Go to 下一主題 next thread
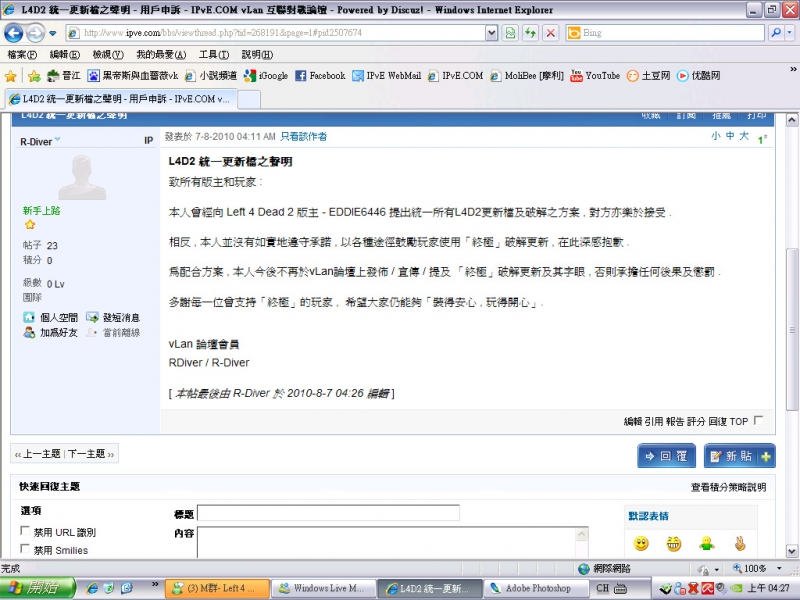800x600 pixels. click(x=86, y=454)
